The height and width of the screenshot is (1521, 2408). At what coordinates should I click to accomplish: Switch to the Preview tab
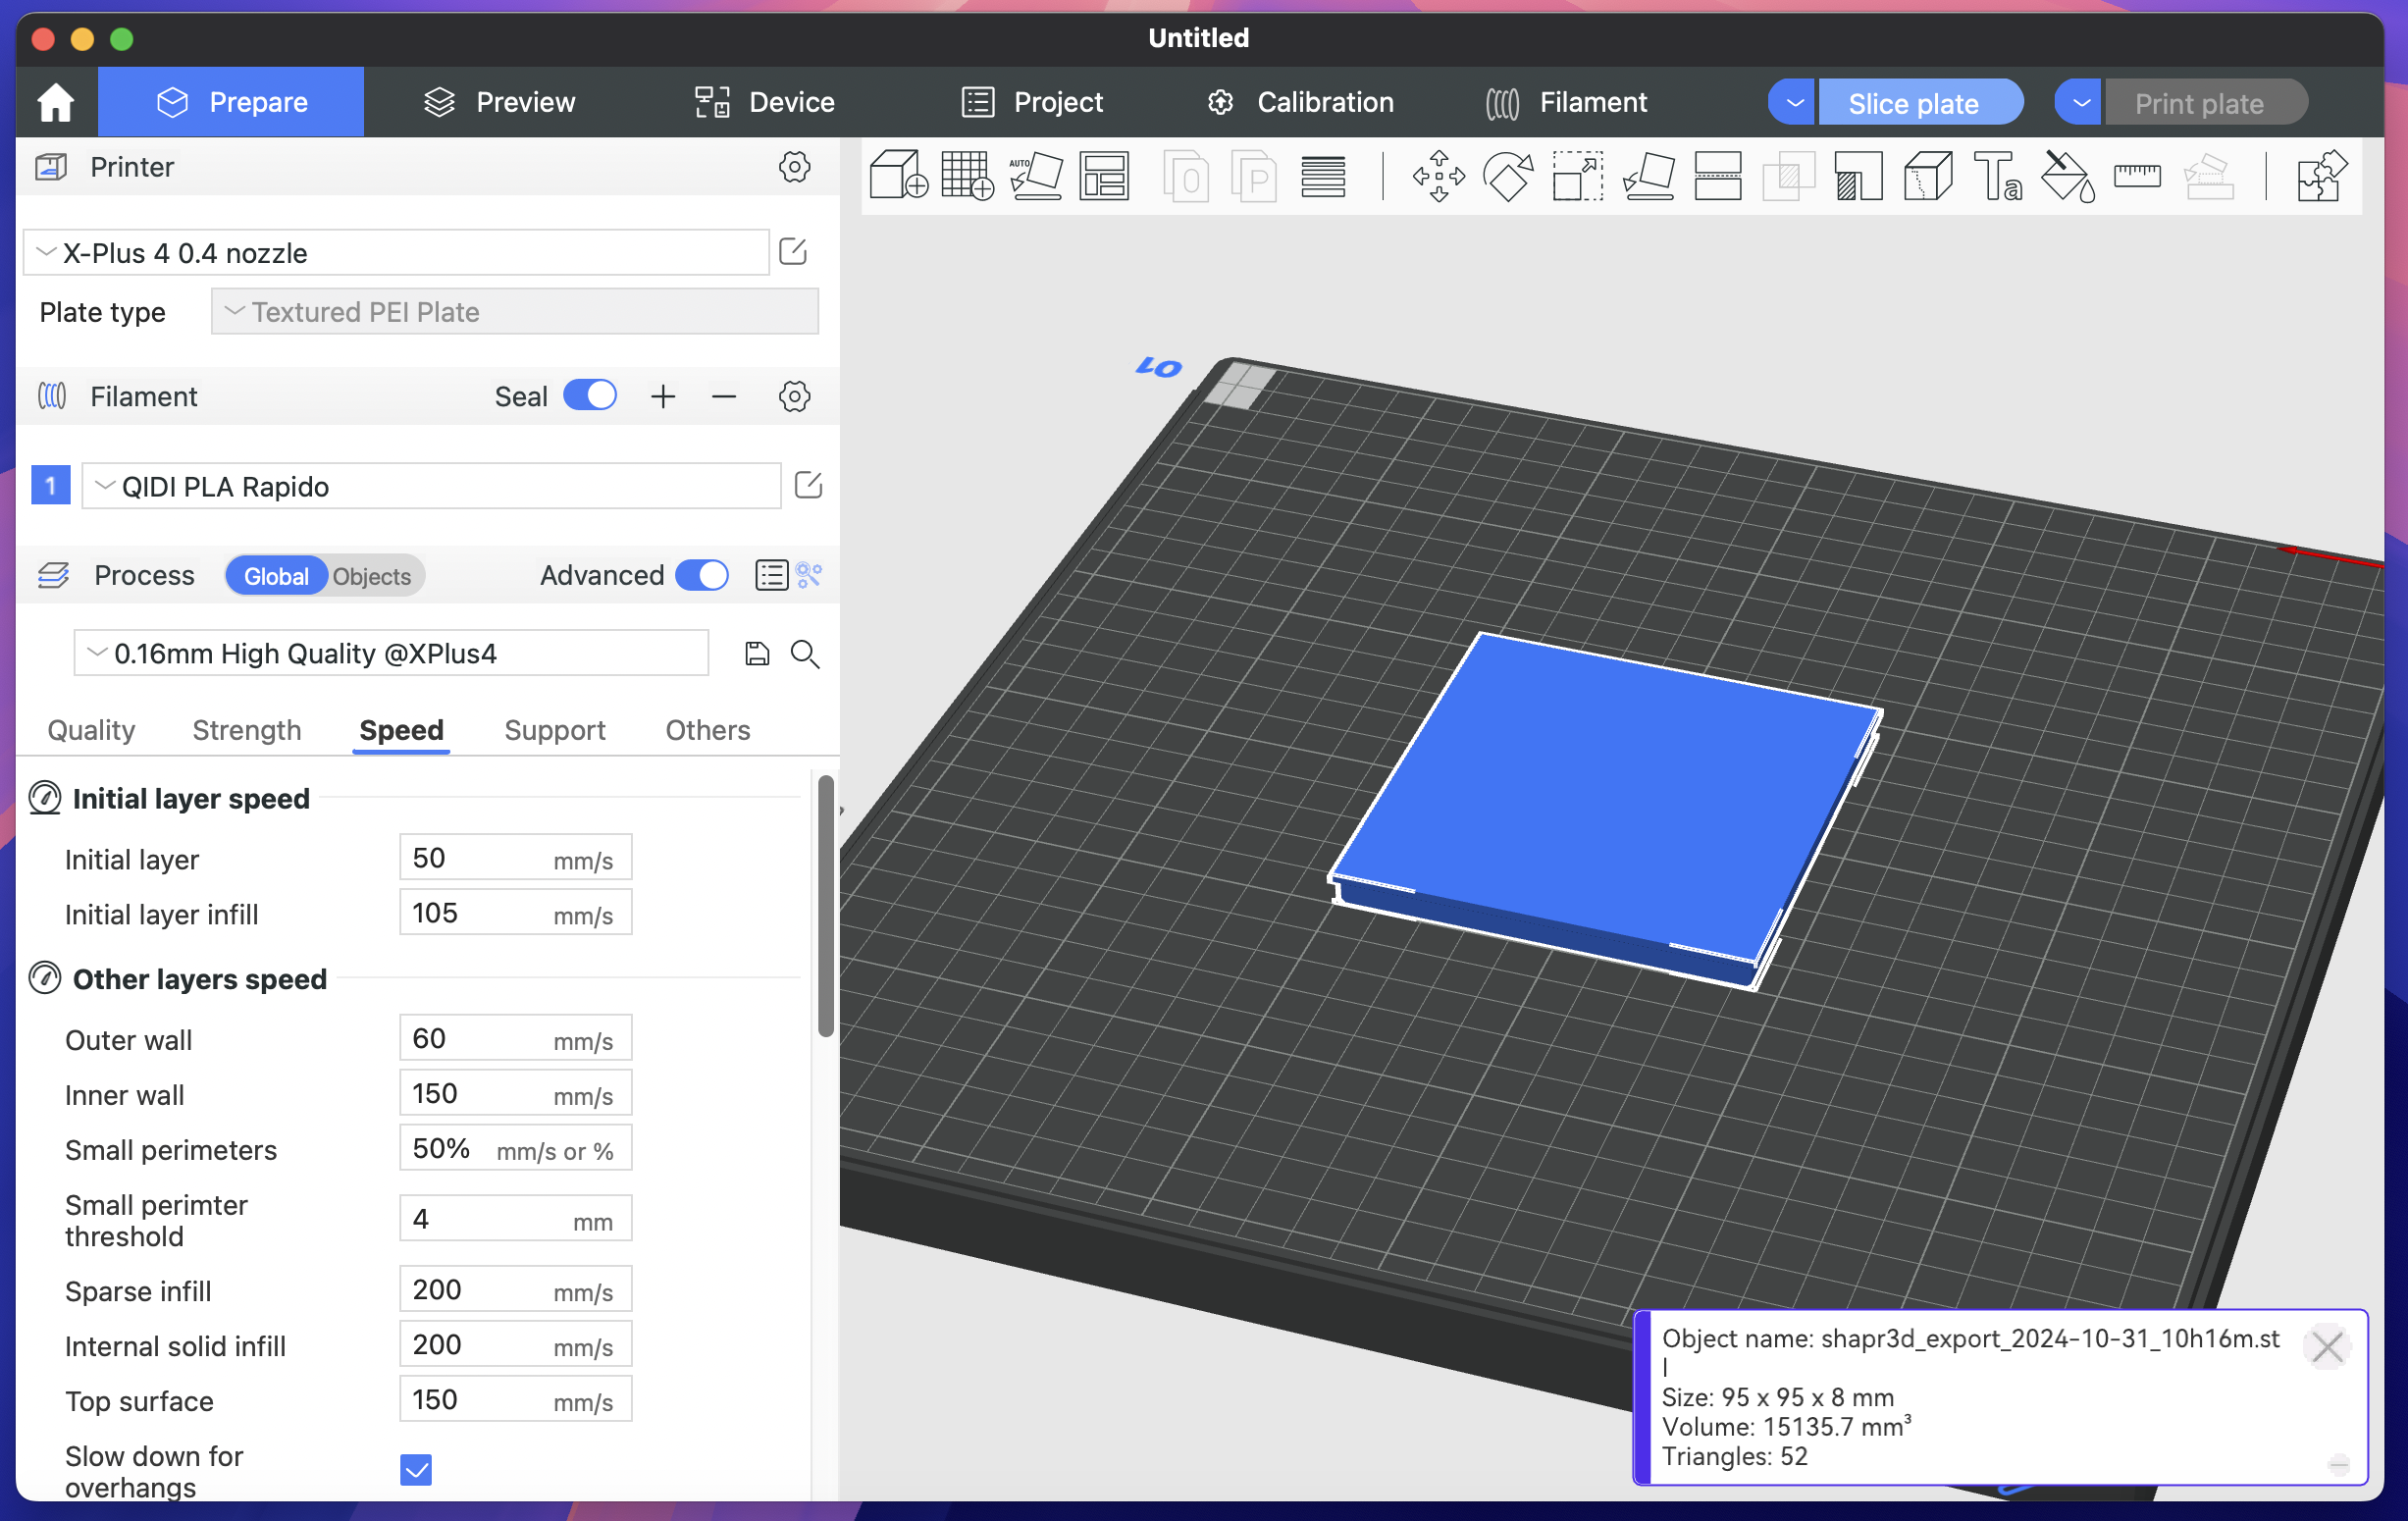point(499,102)
